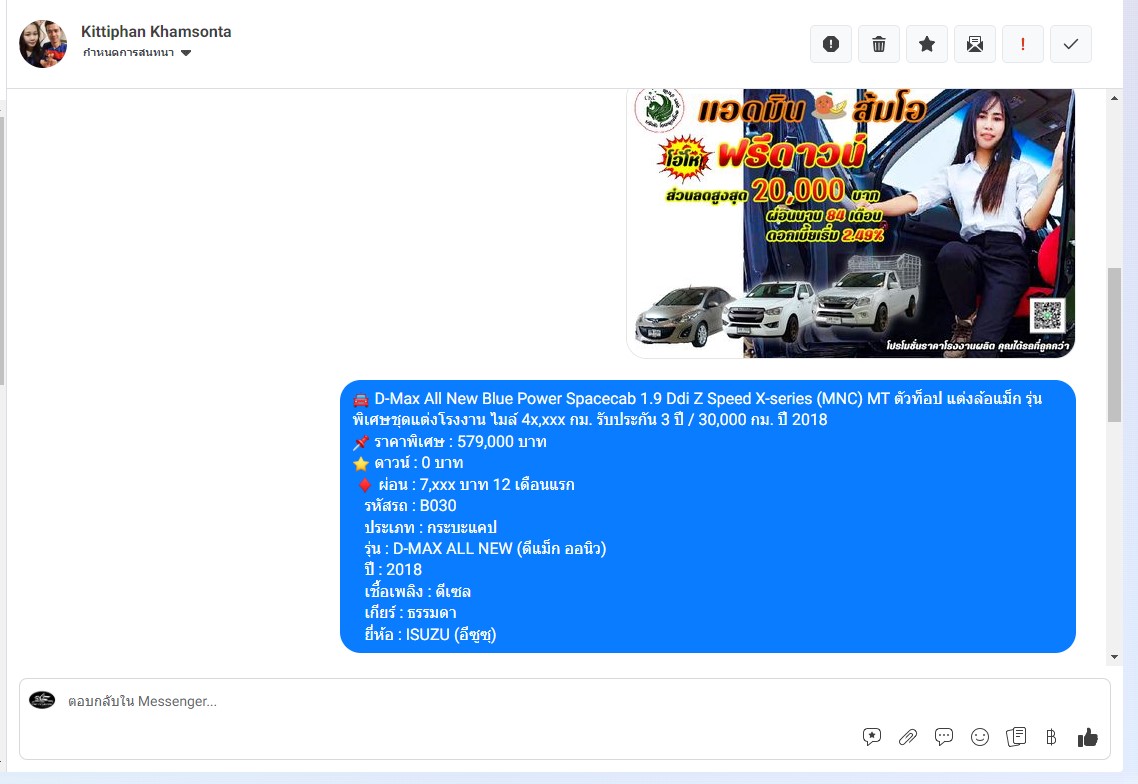The height and width of the screenshot is (784, 1138).
Task: Send a thumbs up like
Action: [x=1087, y=738]
